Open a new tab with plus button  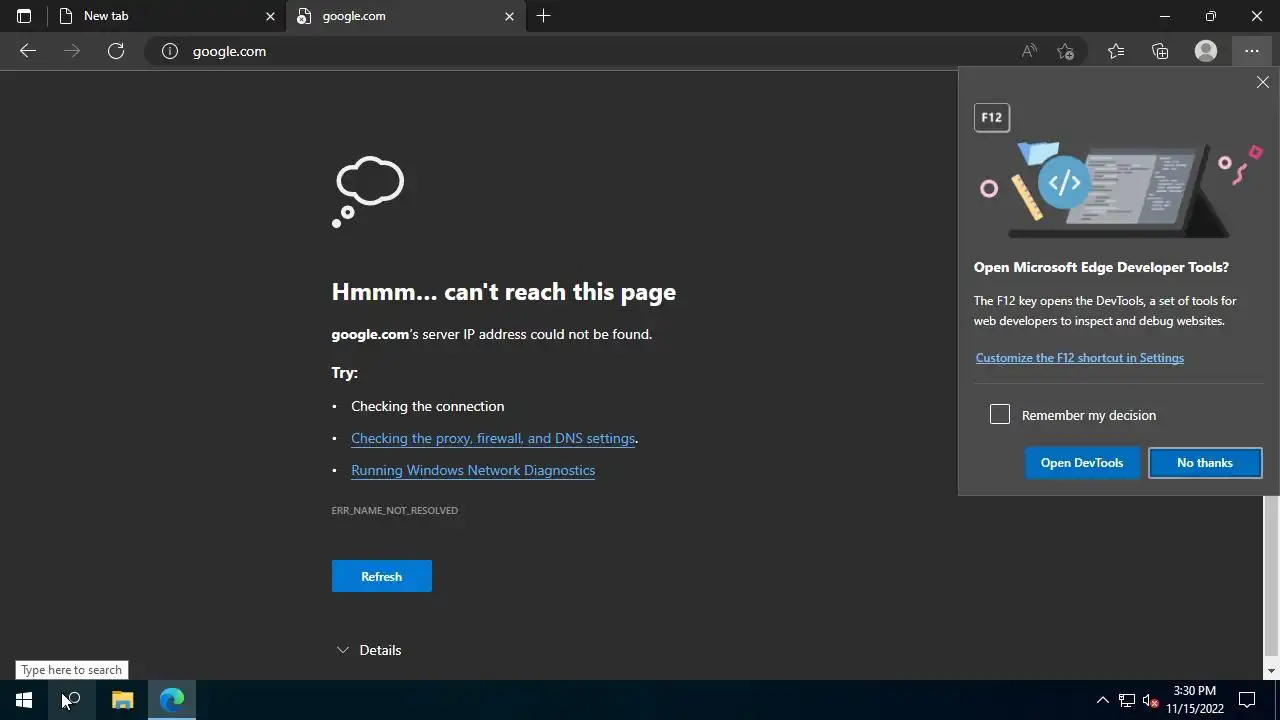tap(543, 16)
